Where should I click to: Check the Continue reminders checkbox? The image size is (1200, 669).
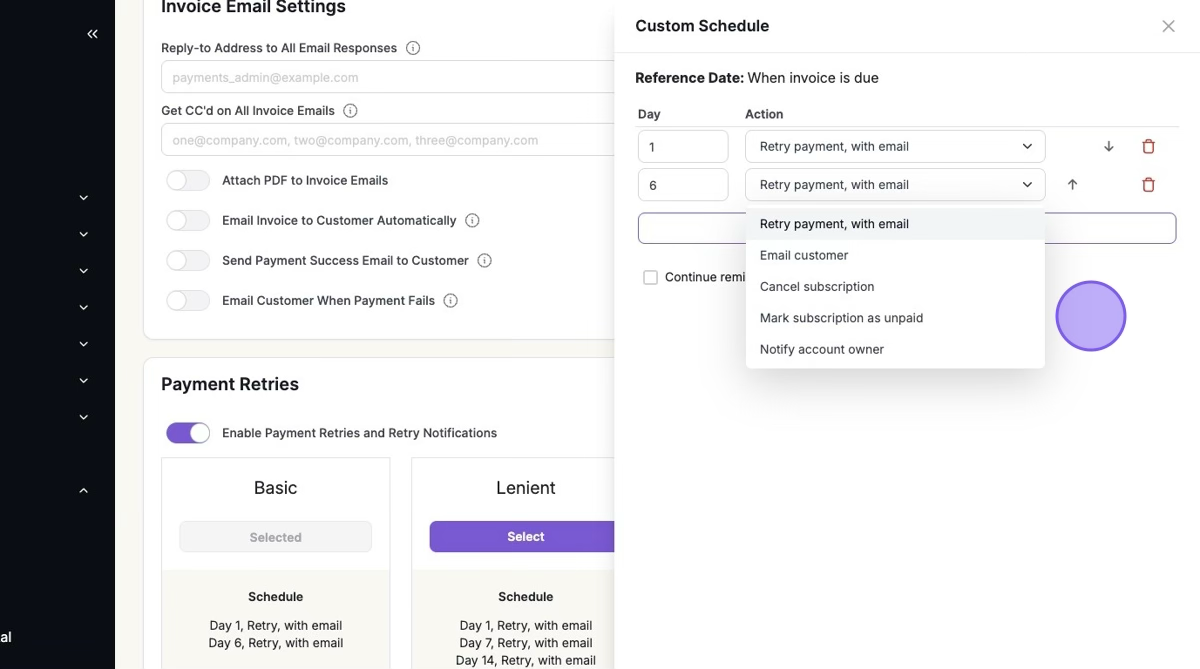coord(650,278)
